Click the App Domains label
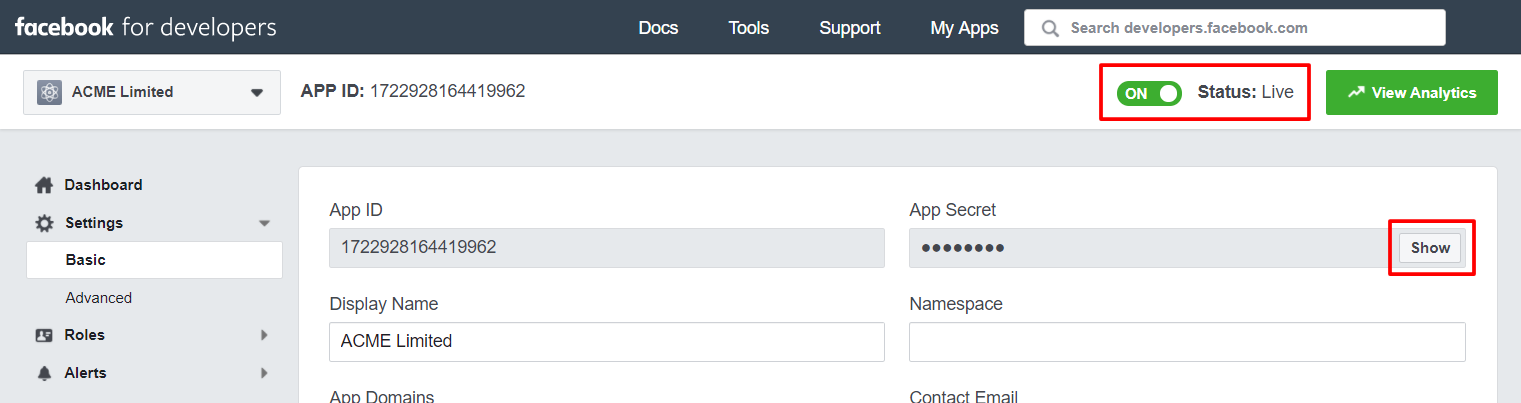This screenshot has height=403, width=1521. tap(382, 396)
